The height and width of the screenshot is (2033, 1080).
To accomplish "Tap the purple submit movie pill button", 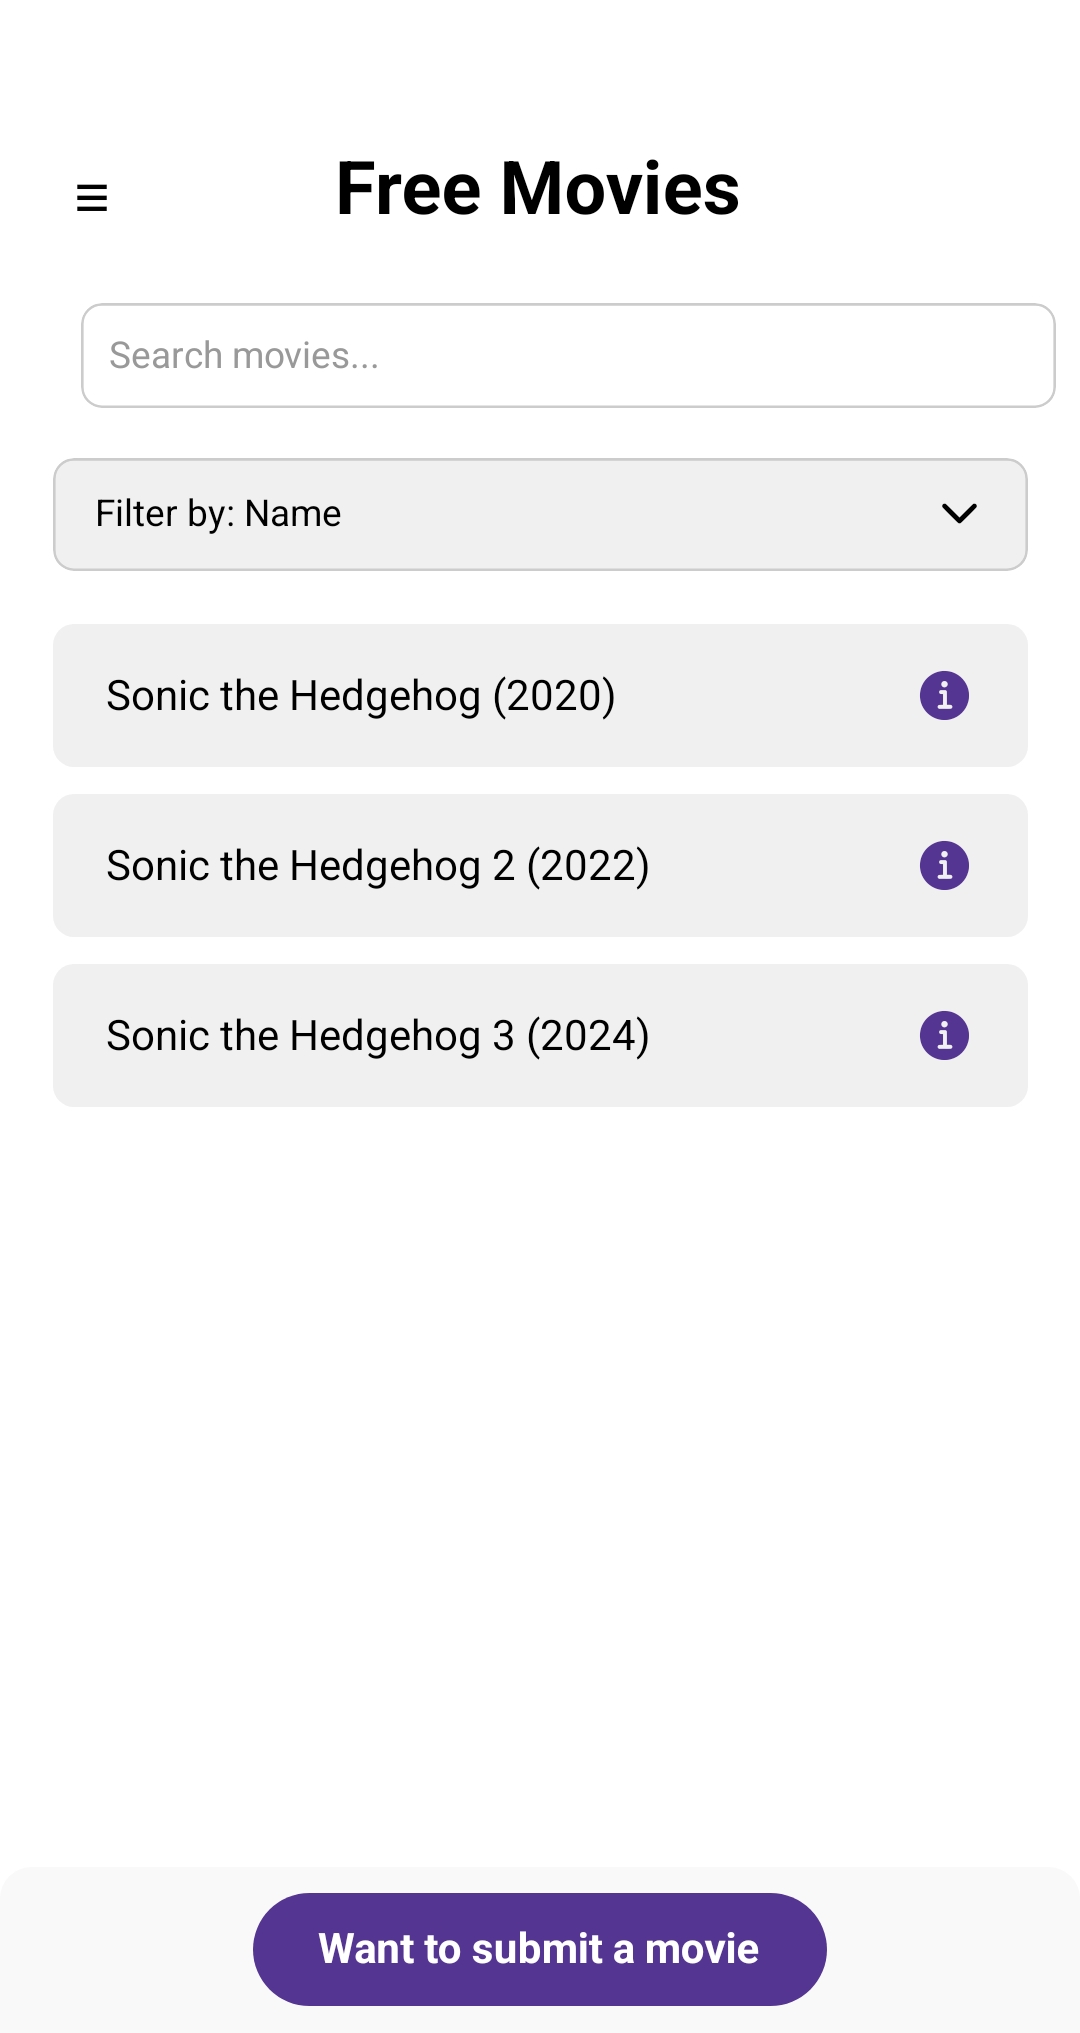I will [x=540, y=1949].
